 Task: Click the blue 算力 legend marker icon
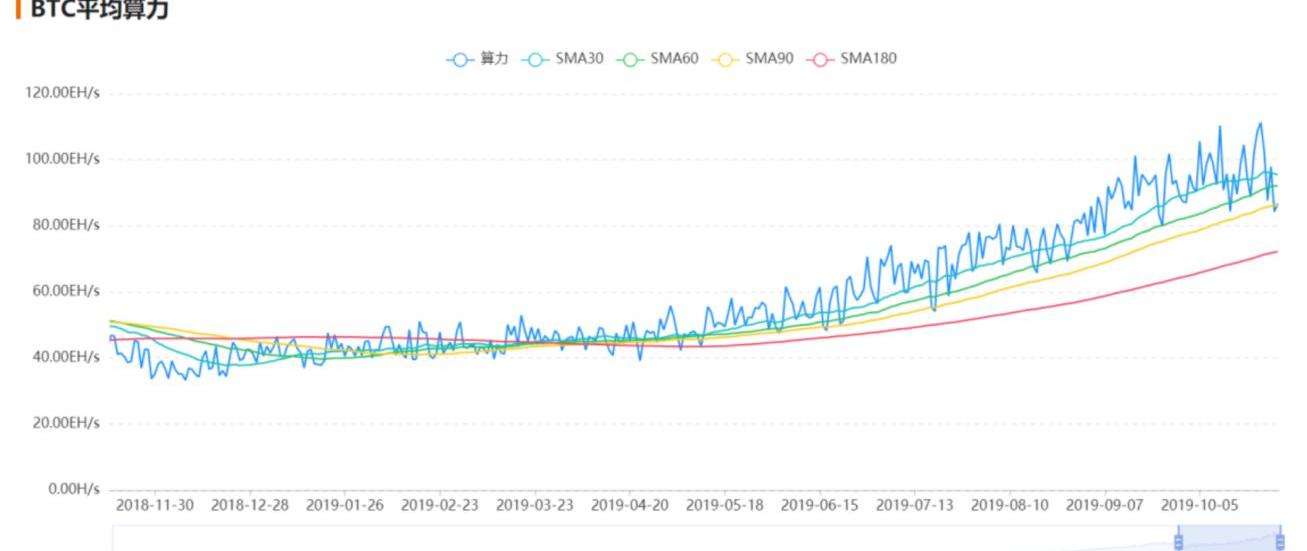coord(459,59)
